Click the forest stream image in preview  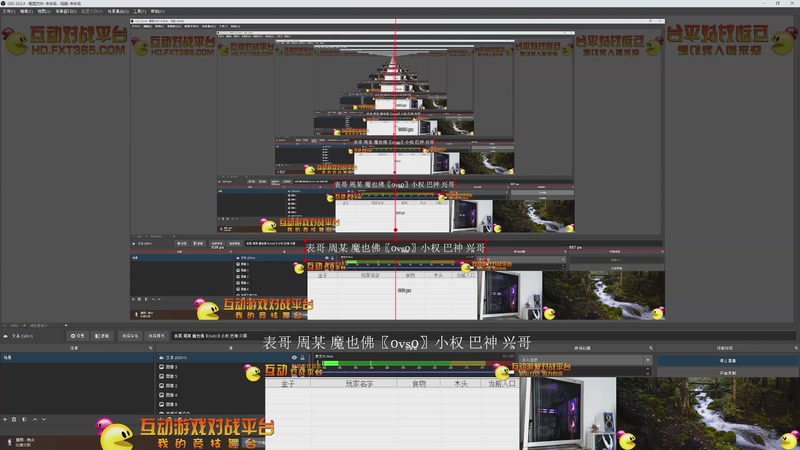pos(708,414)
